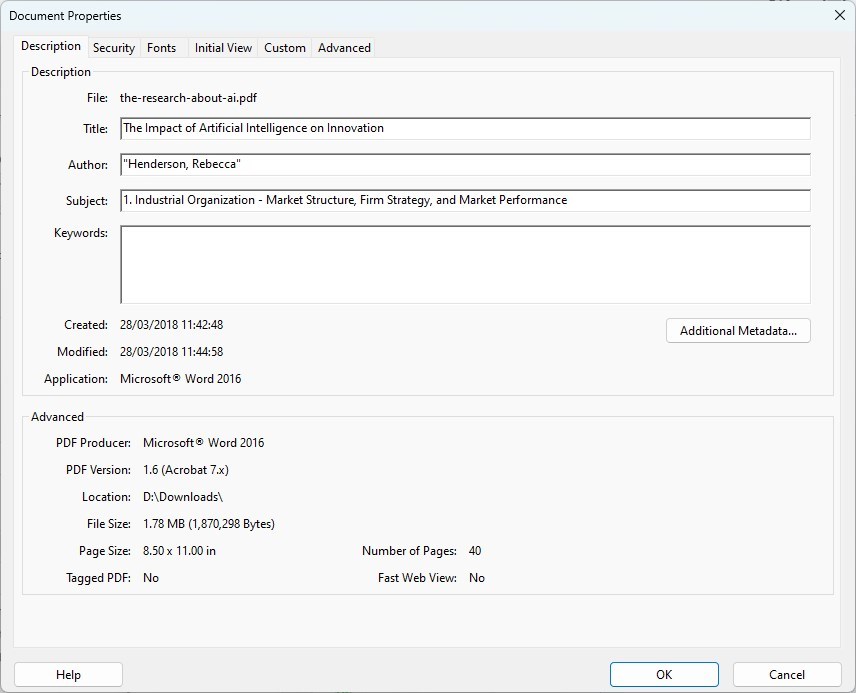Go to the Initial View tab
Screen dimensions: 856x693
point(223,48)
